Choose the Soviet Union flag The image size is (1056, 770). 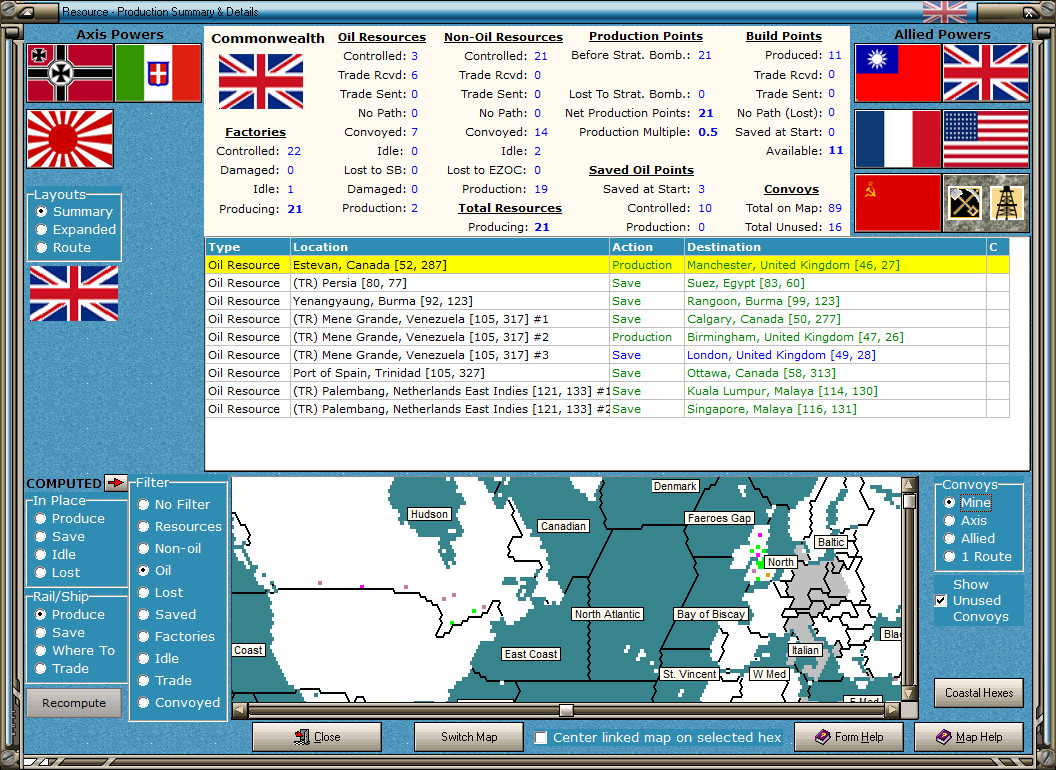(x=897, y=203)
